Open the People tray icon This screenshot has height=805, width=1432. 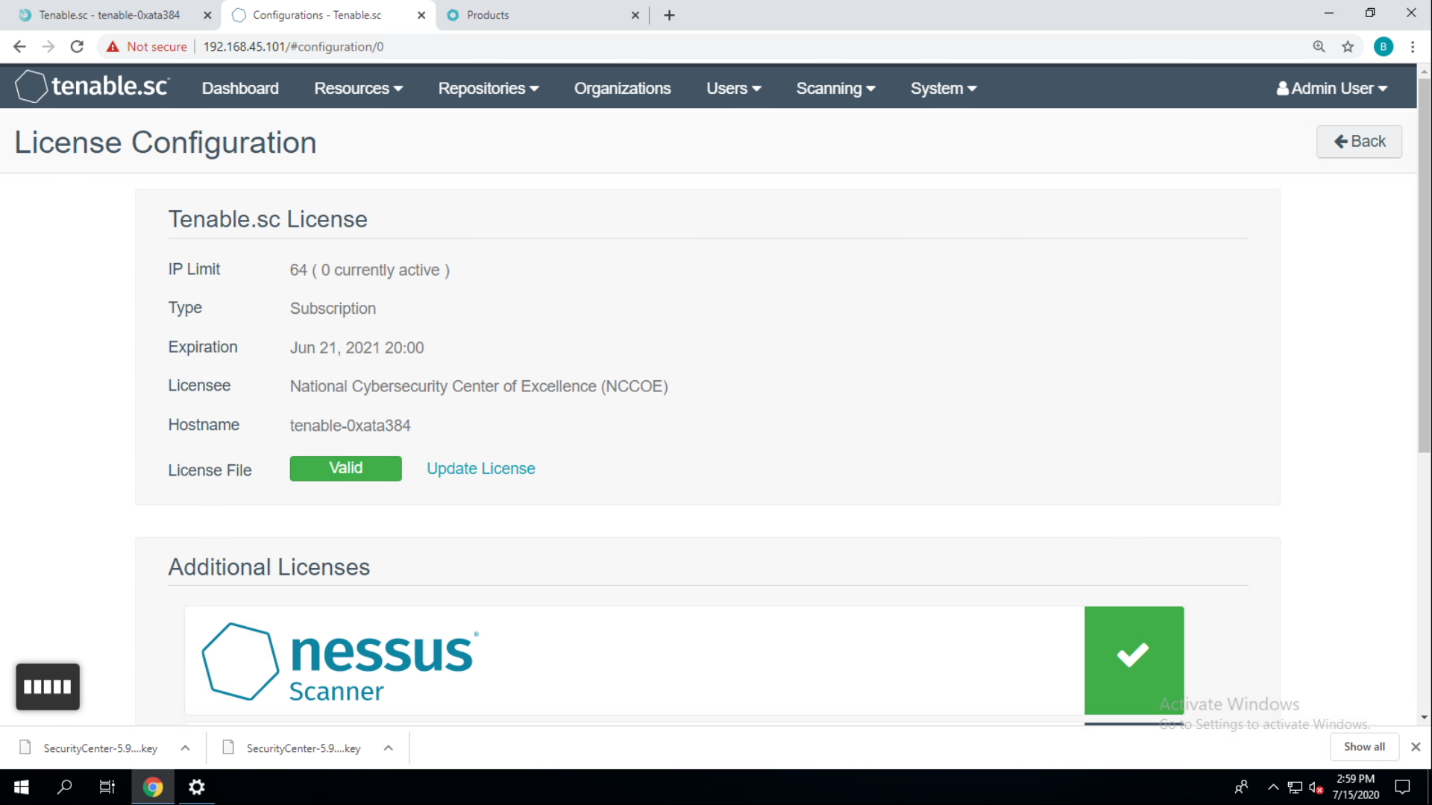point(1242,787)
